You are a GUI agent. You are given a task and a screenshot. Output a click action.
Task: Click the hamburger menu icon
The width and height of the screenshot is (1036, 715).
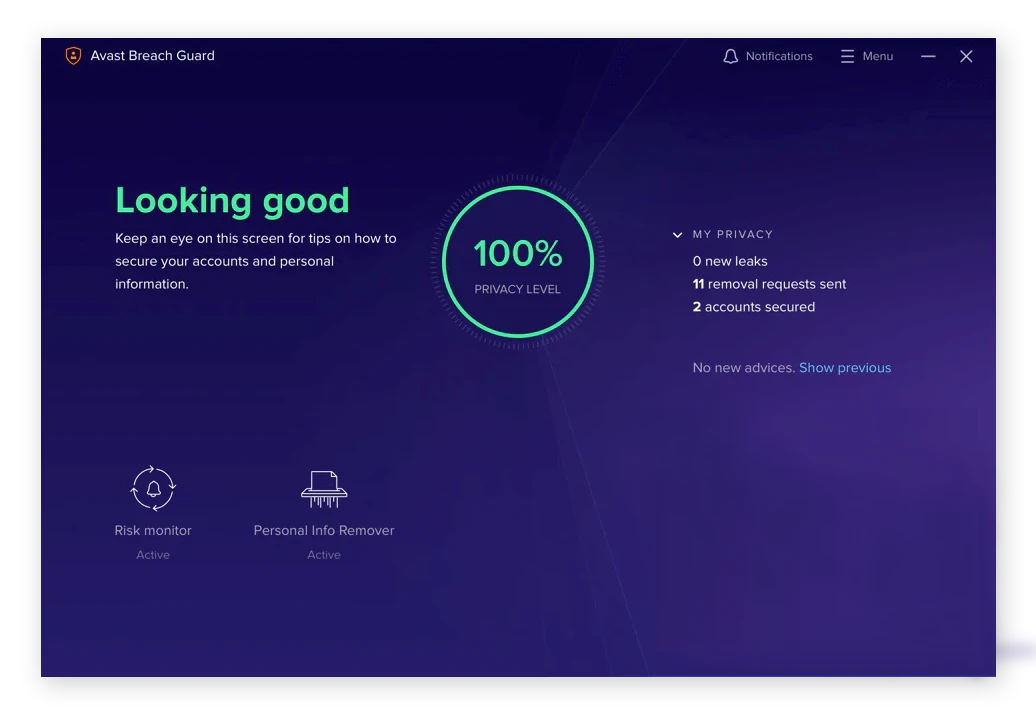847,57
